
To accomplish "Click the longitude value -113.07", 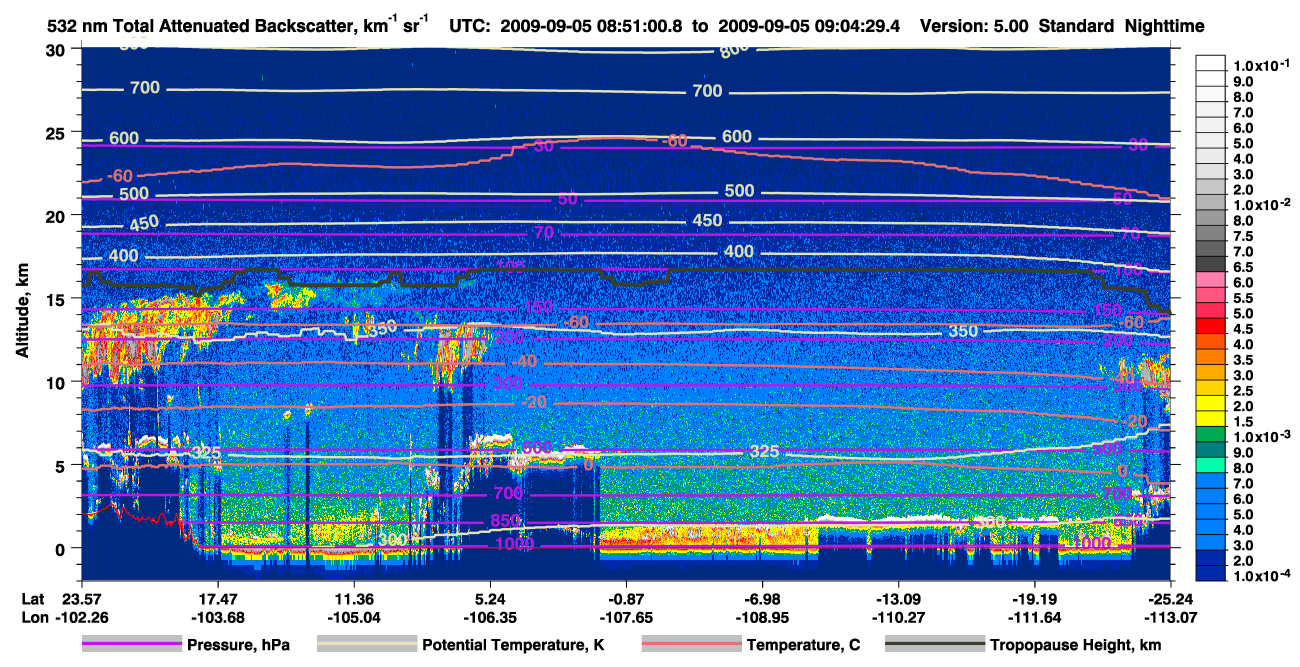I will click(1170, 617).
